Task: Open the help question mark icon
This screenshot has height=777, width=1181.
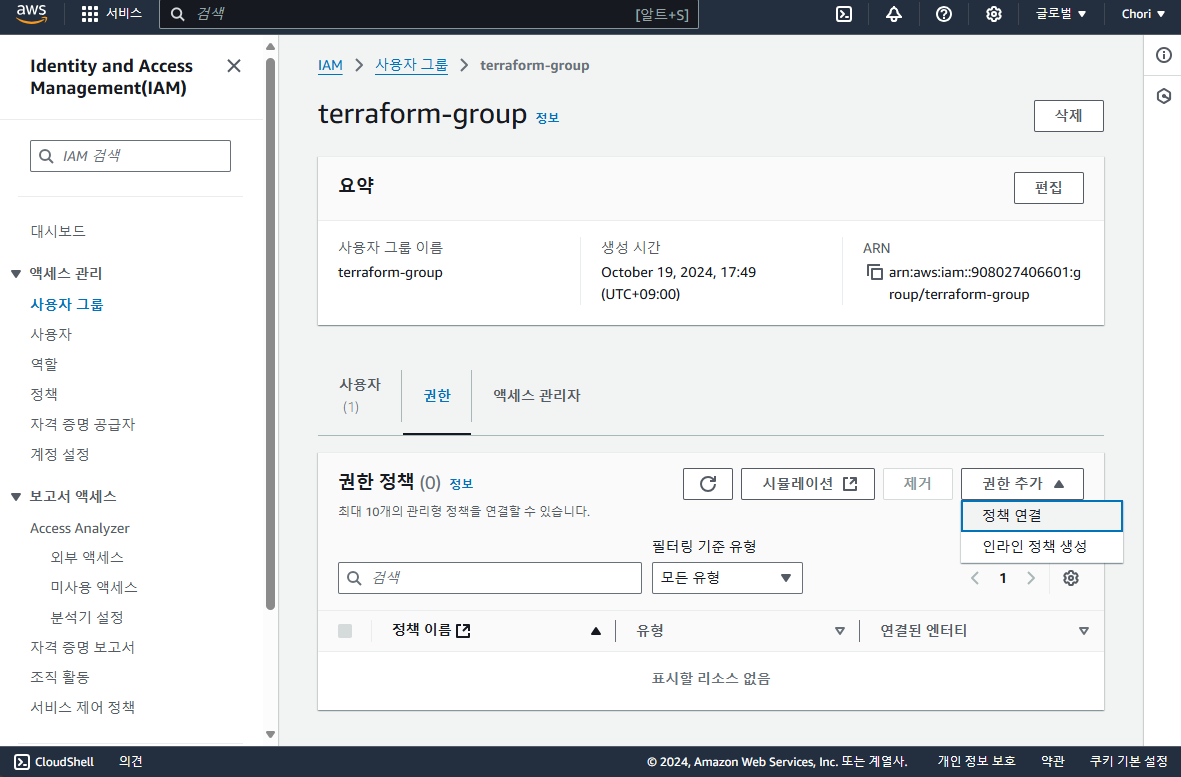Action: click(944, 14)
